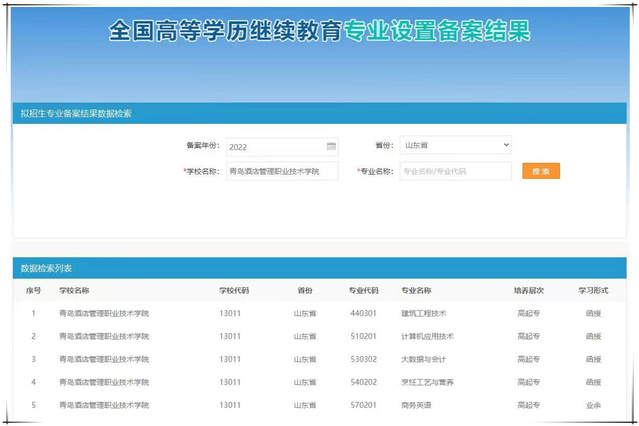Click major code 440301 in the table
The width and height of the screenshot is (639, 426).
click(x=362, y=313)
